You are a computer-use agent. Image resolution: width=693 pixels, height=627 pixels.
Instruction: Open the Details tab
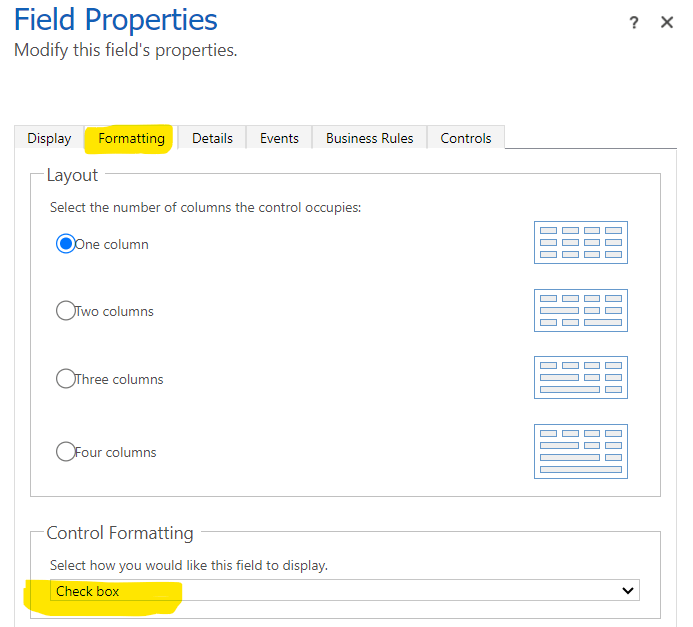[x=212, y=138]
